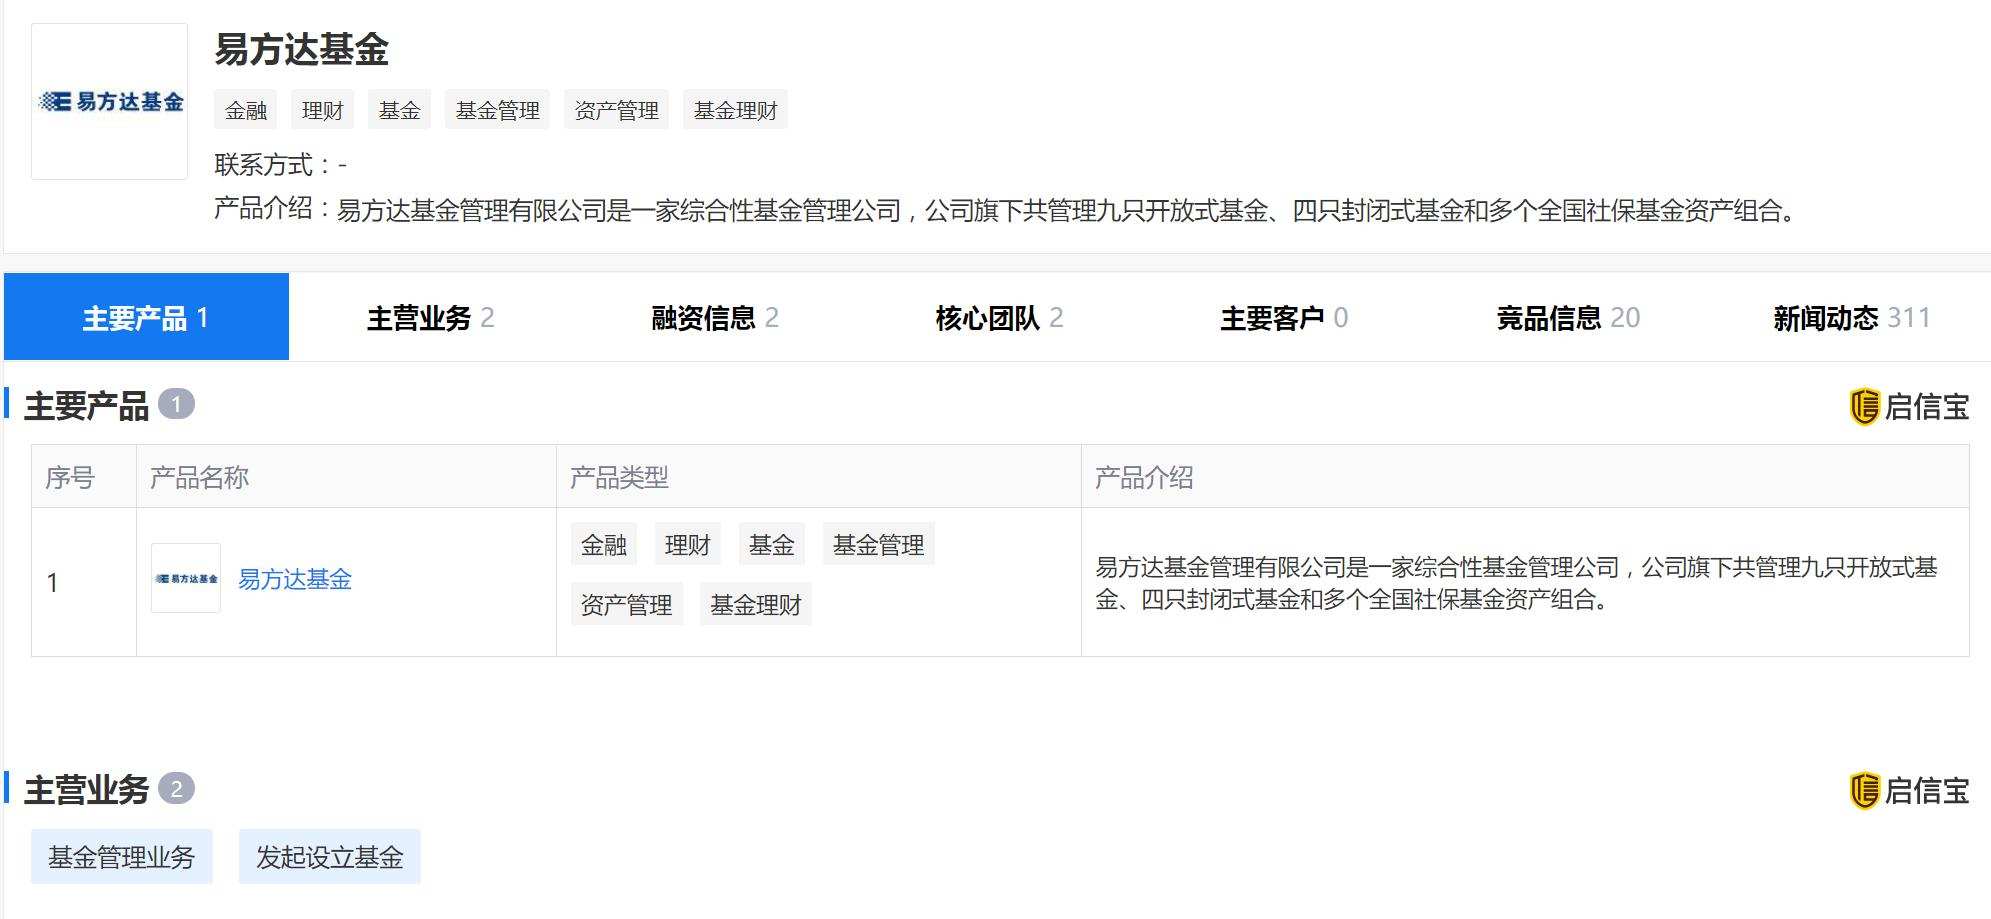1991x919 pixels.
Task: Select the 基金 tag under the company title
Action: (x=399, y=110)
